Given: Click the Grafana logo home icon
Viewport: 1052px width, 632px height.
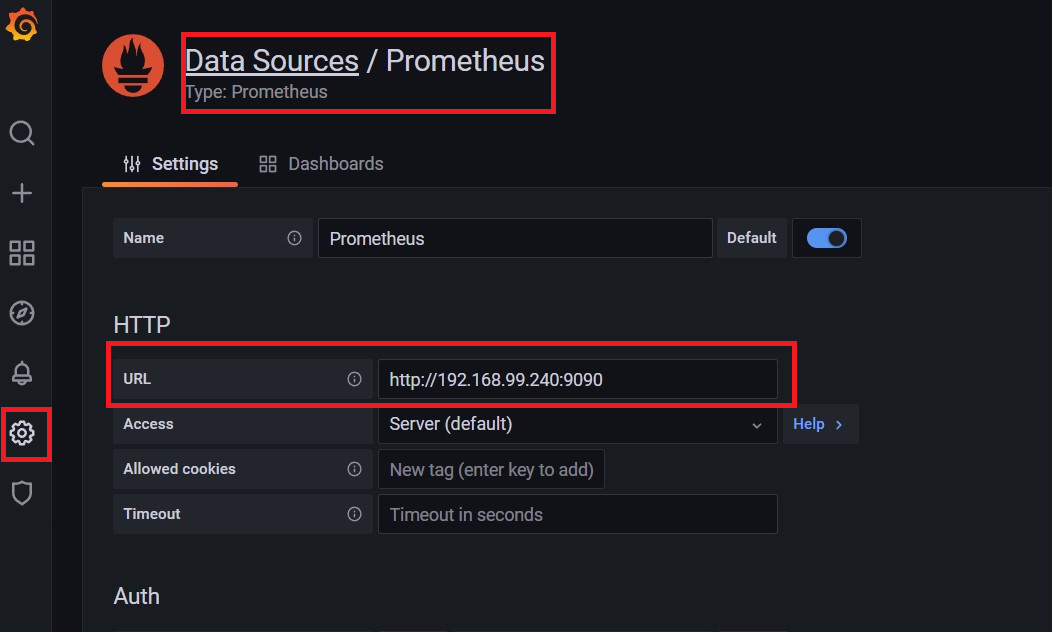Looking at the screenshot, I should pos(22,26).
